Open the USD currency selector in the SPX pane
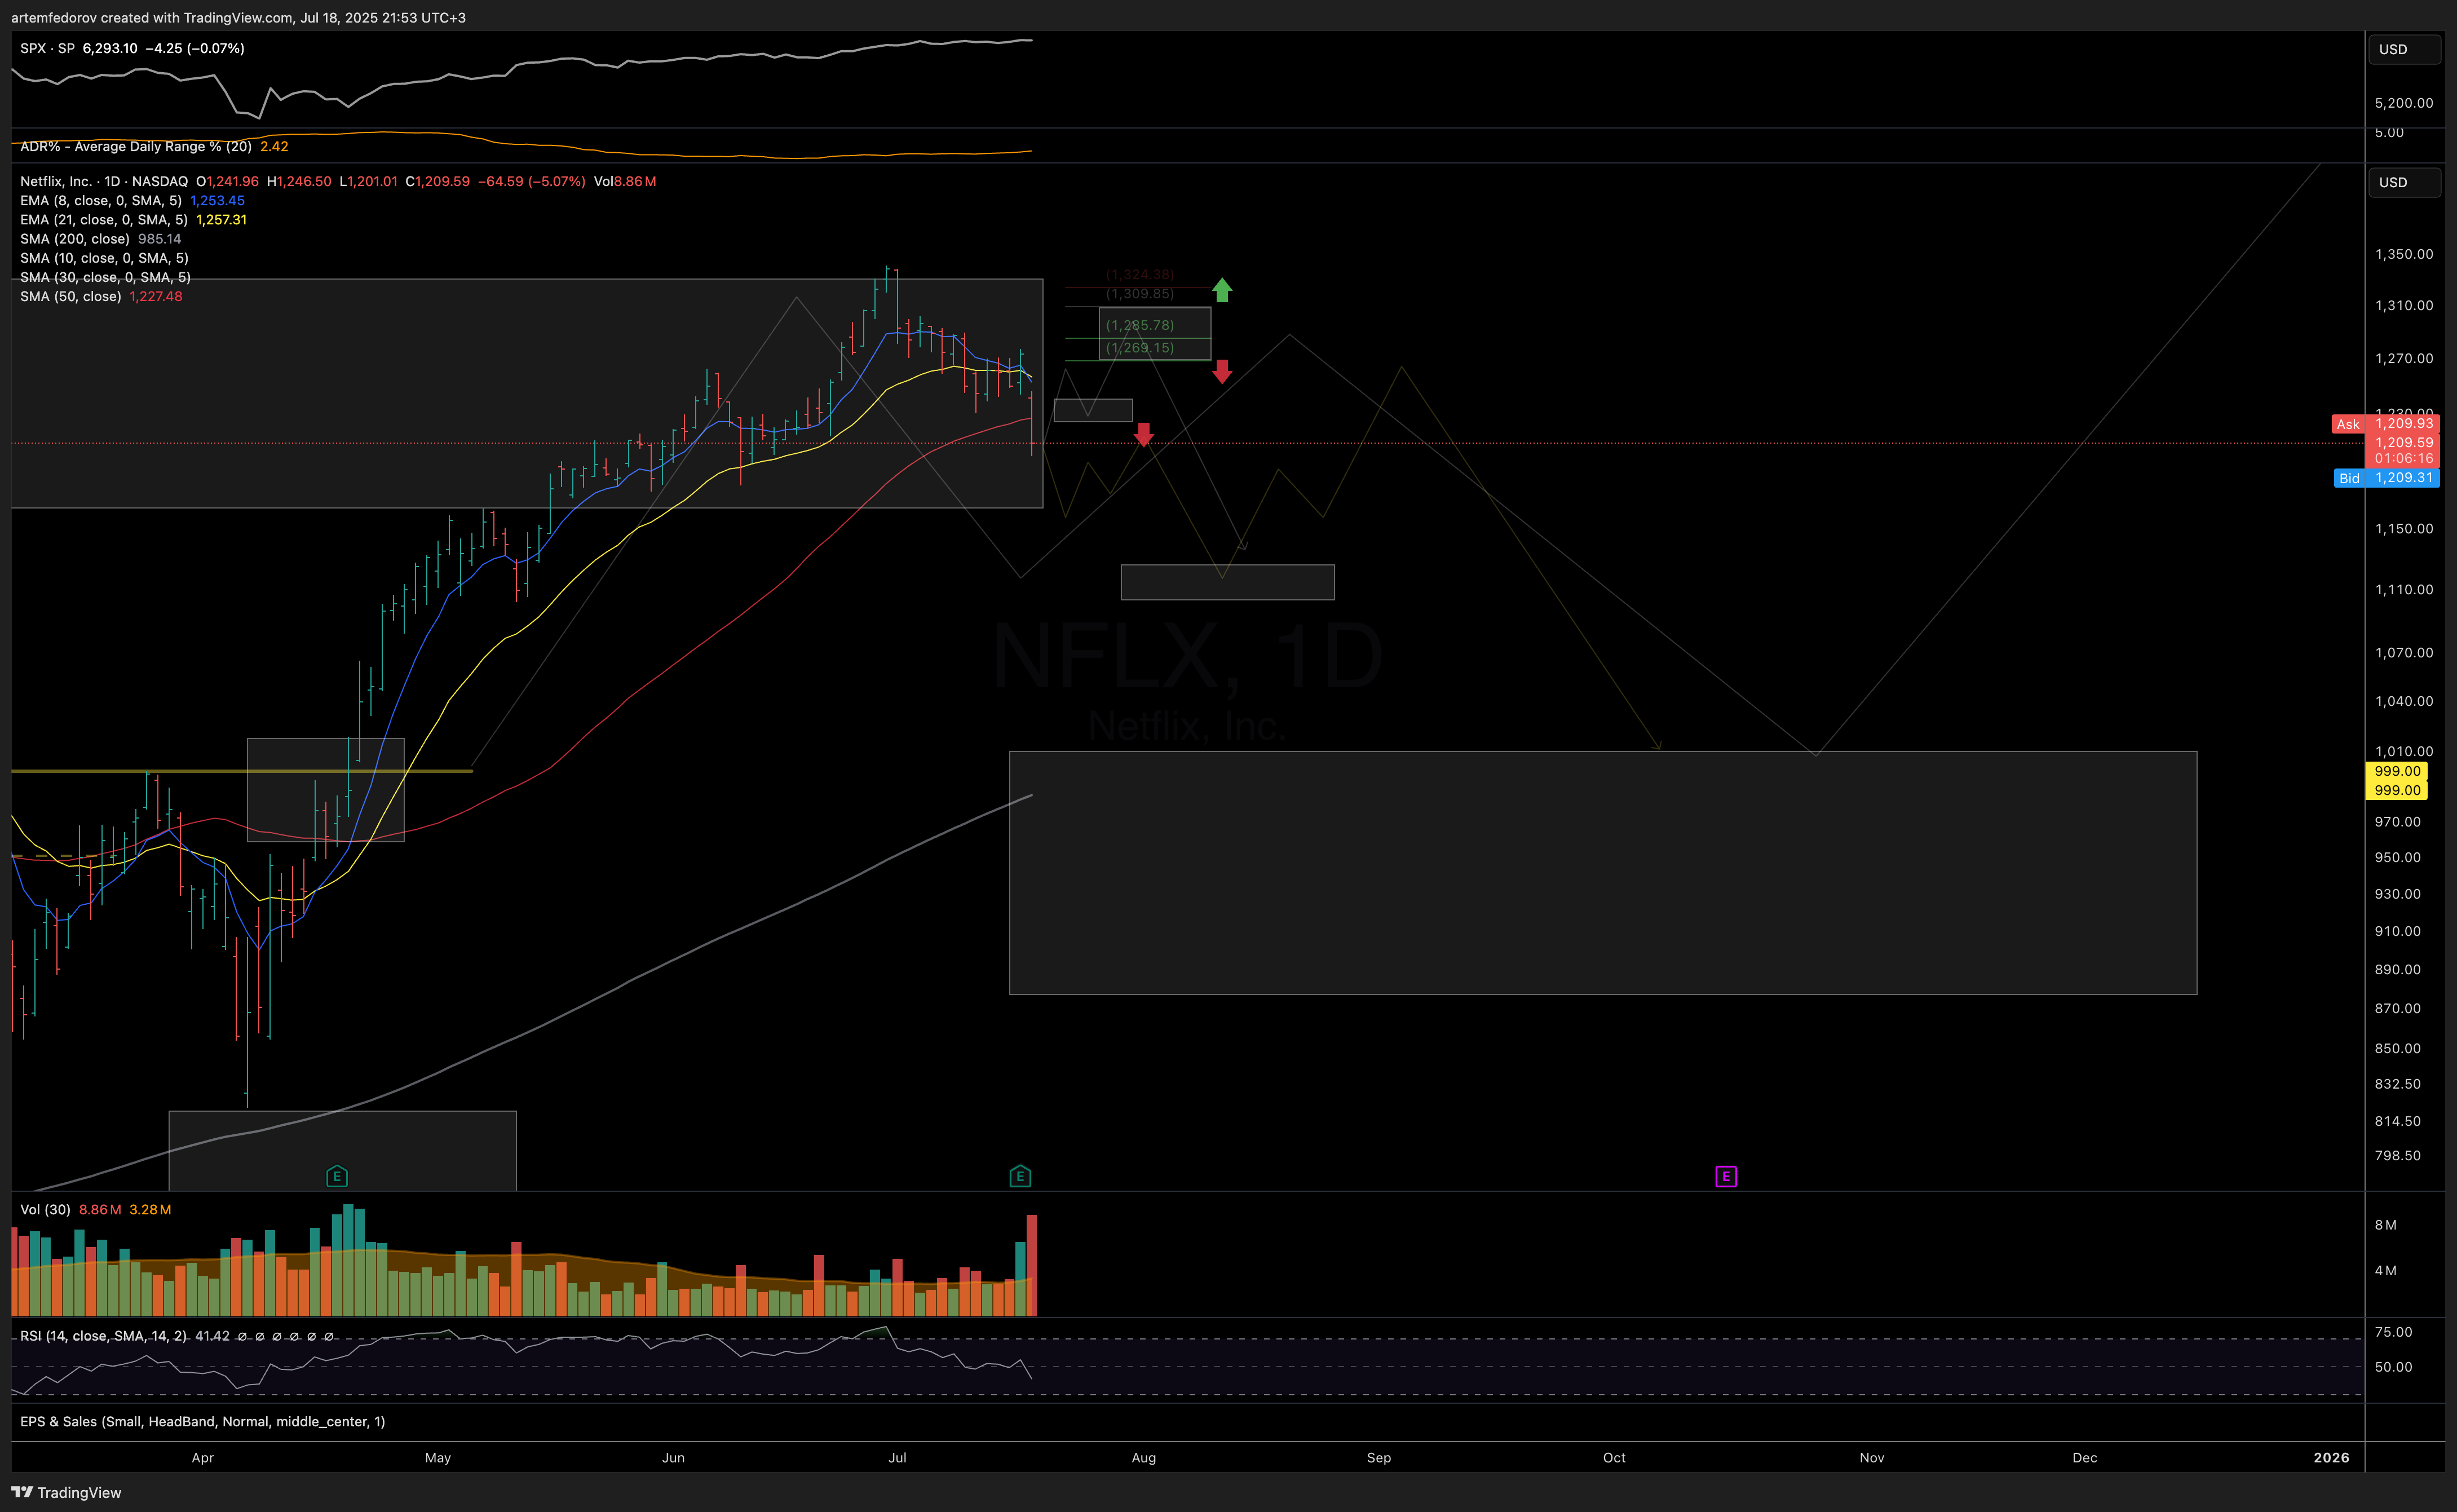2457x1512 pixels. tap(2404, 49)
